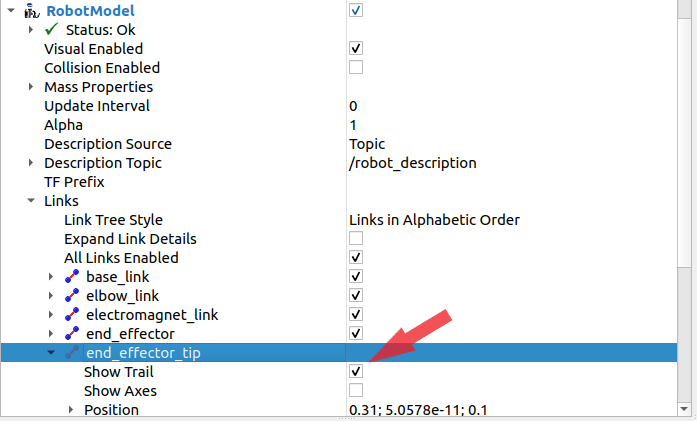Toggle end_effector visibility checkbox
Viewport: 697px width, 421px height.
(x=356, y=333)
